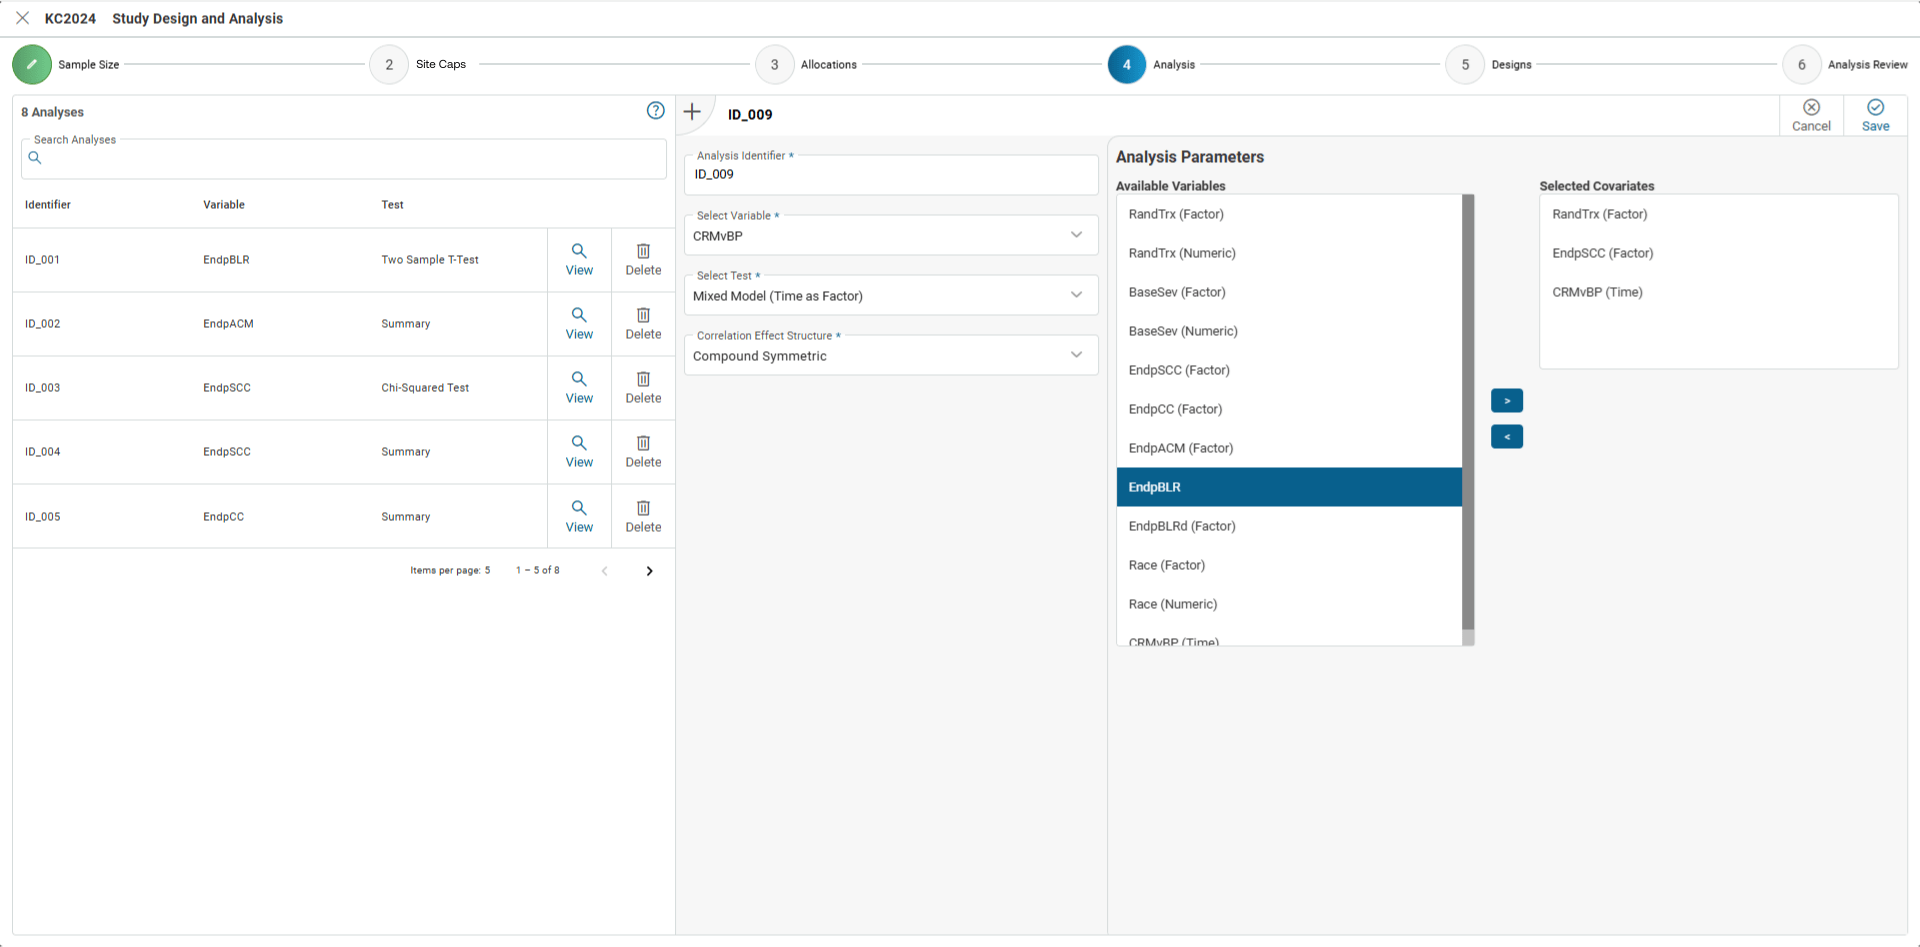The image size is (1920, 947).
Task: Select Race (Factor) variable
Action: pyautogui.click(x=1289, y=565)
